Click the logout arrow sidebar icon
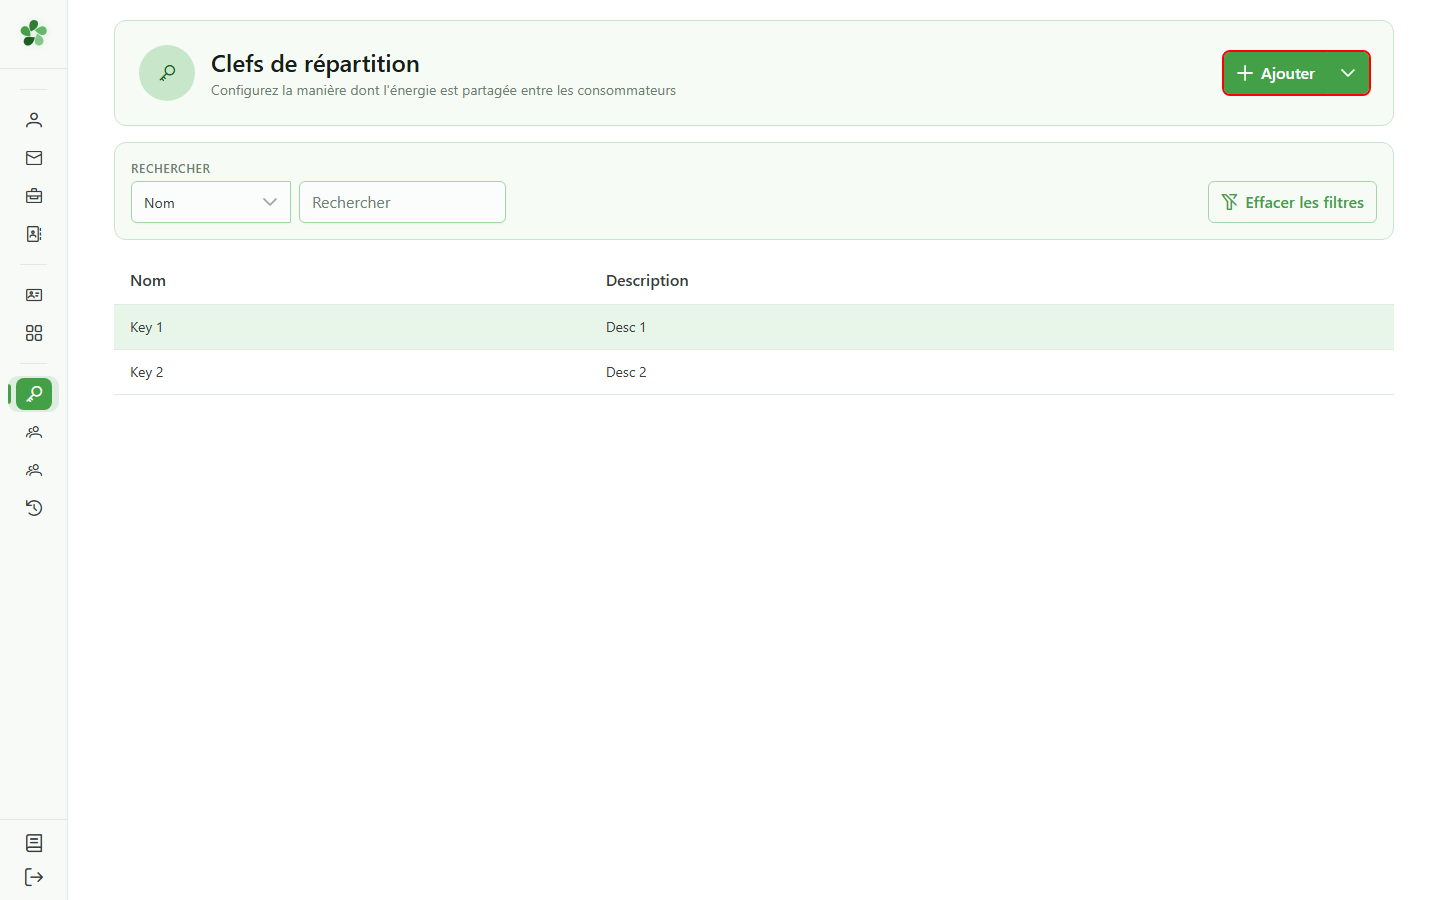 tap(34, 877)
